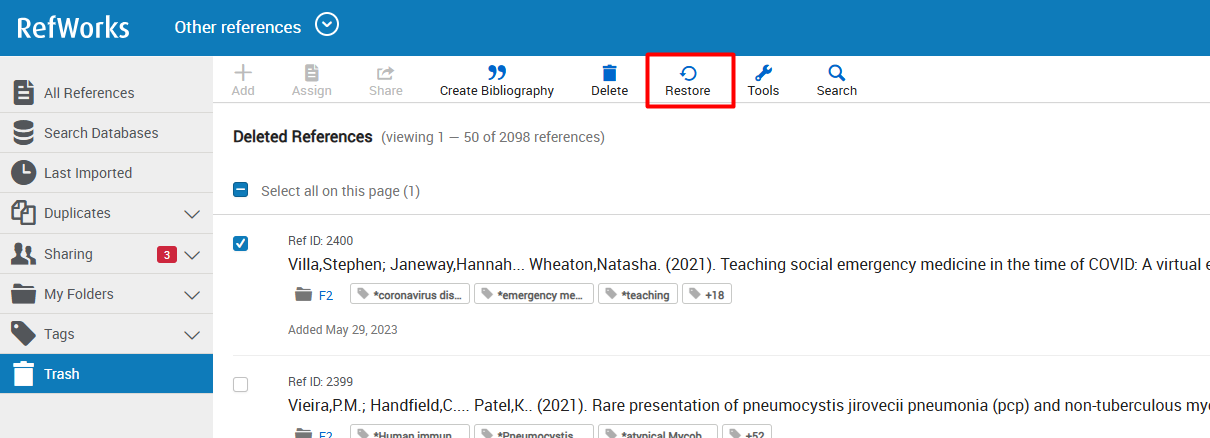The width and height of the screenshot is (1210, 438).
Task: Expand the My Folders chevron
Action: pos(193,295)
